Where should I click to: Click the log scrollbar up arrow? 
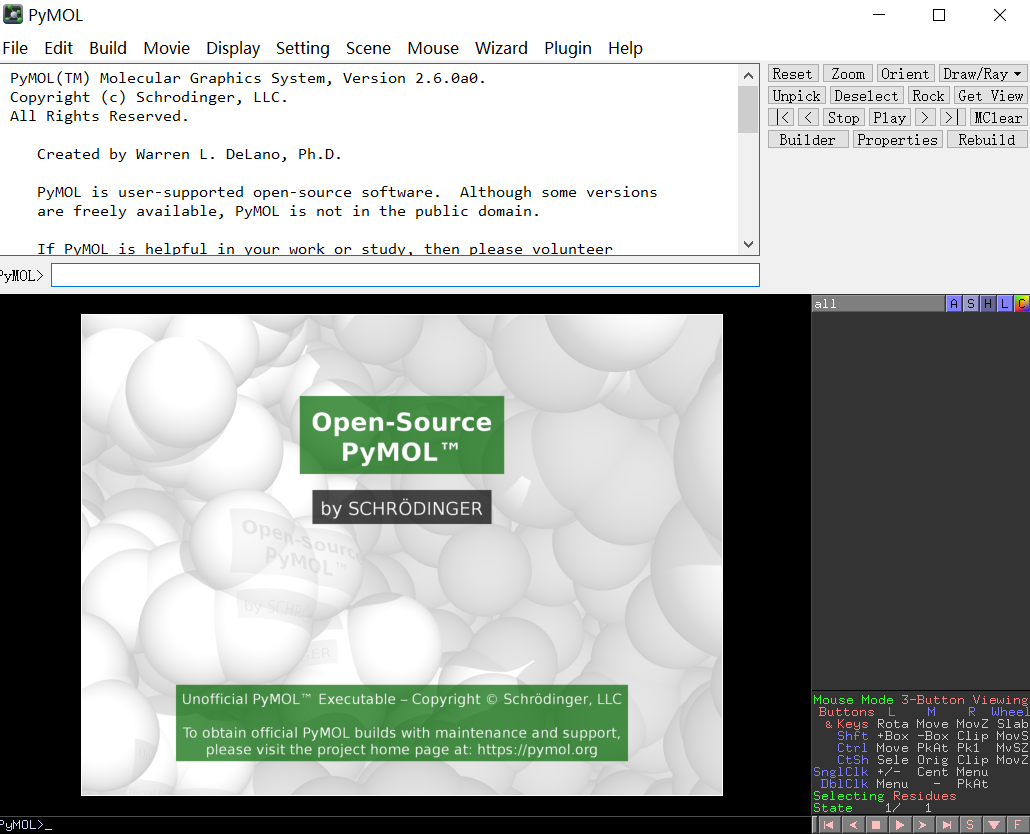748,75
